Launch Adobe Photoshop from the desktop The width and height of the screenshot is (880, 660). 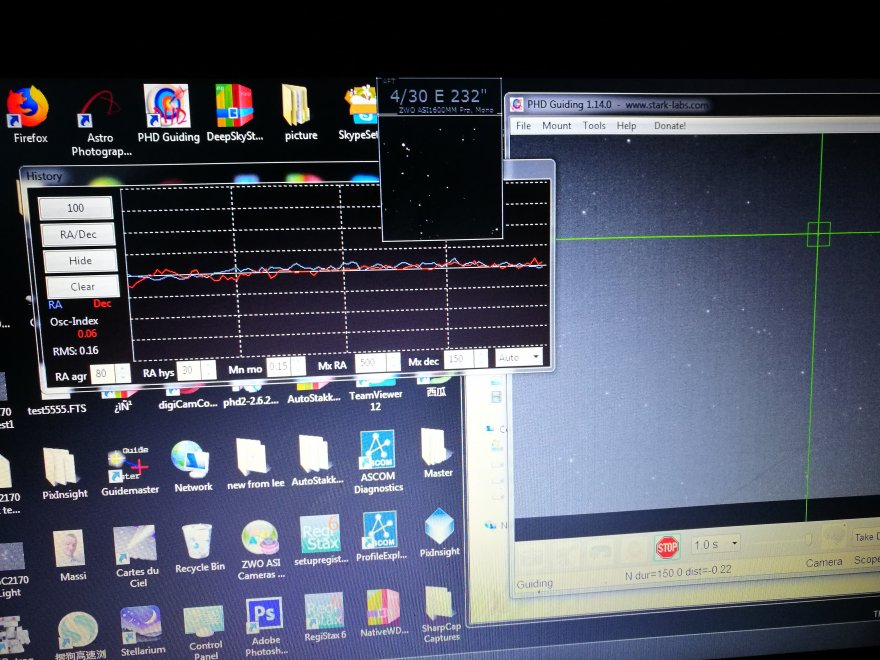tap(265, 626)
